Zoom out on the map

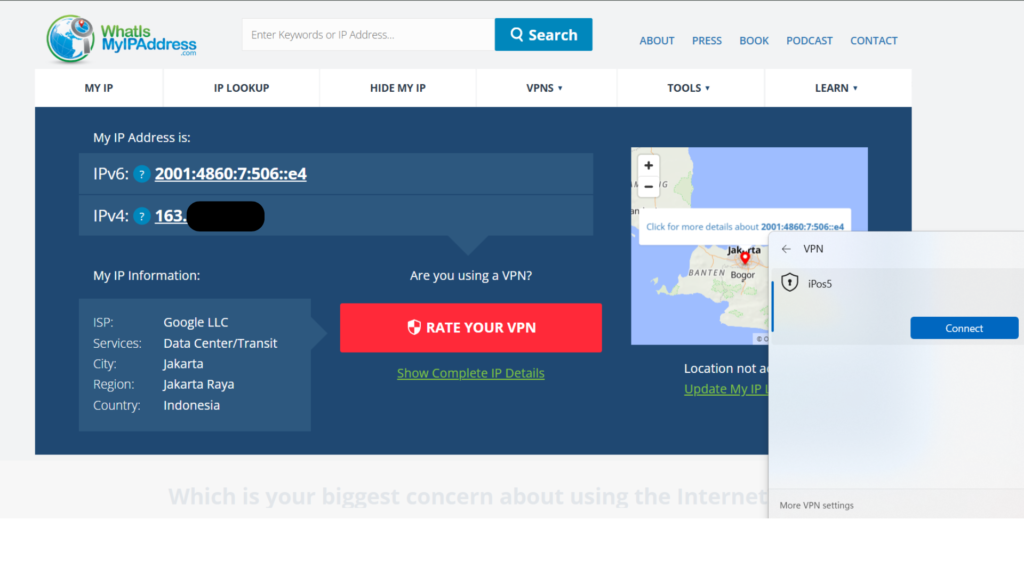[x=648, y=187]
